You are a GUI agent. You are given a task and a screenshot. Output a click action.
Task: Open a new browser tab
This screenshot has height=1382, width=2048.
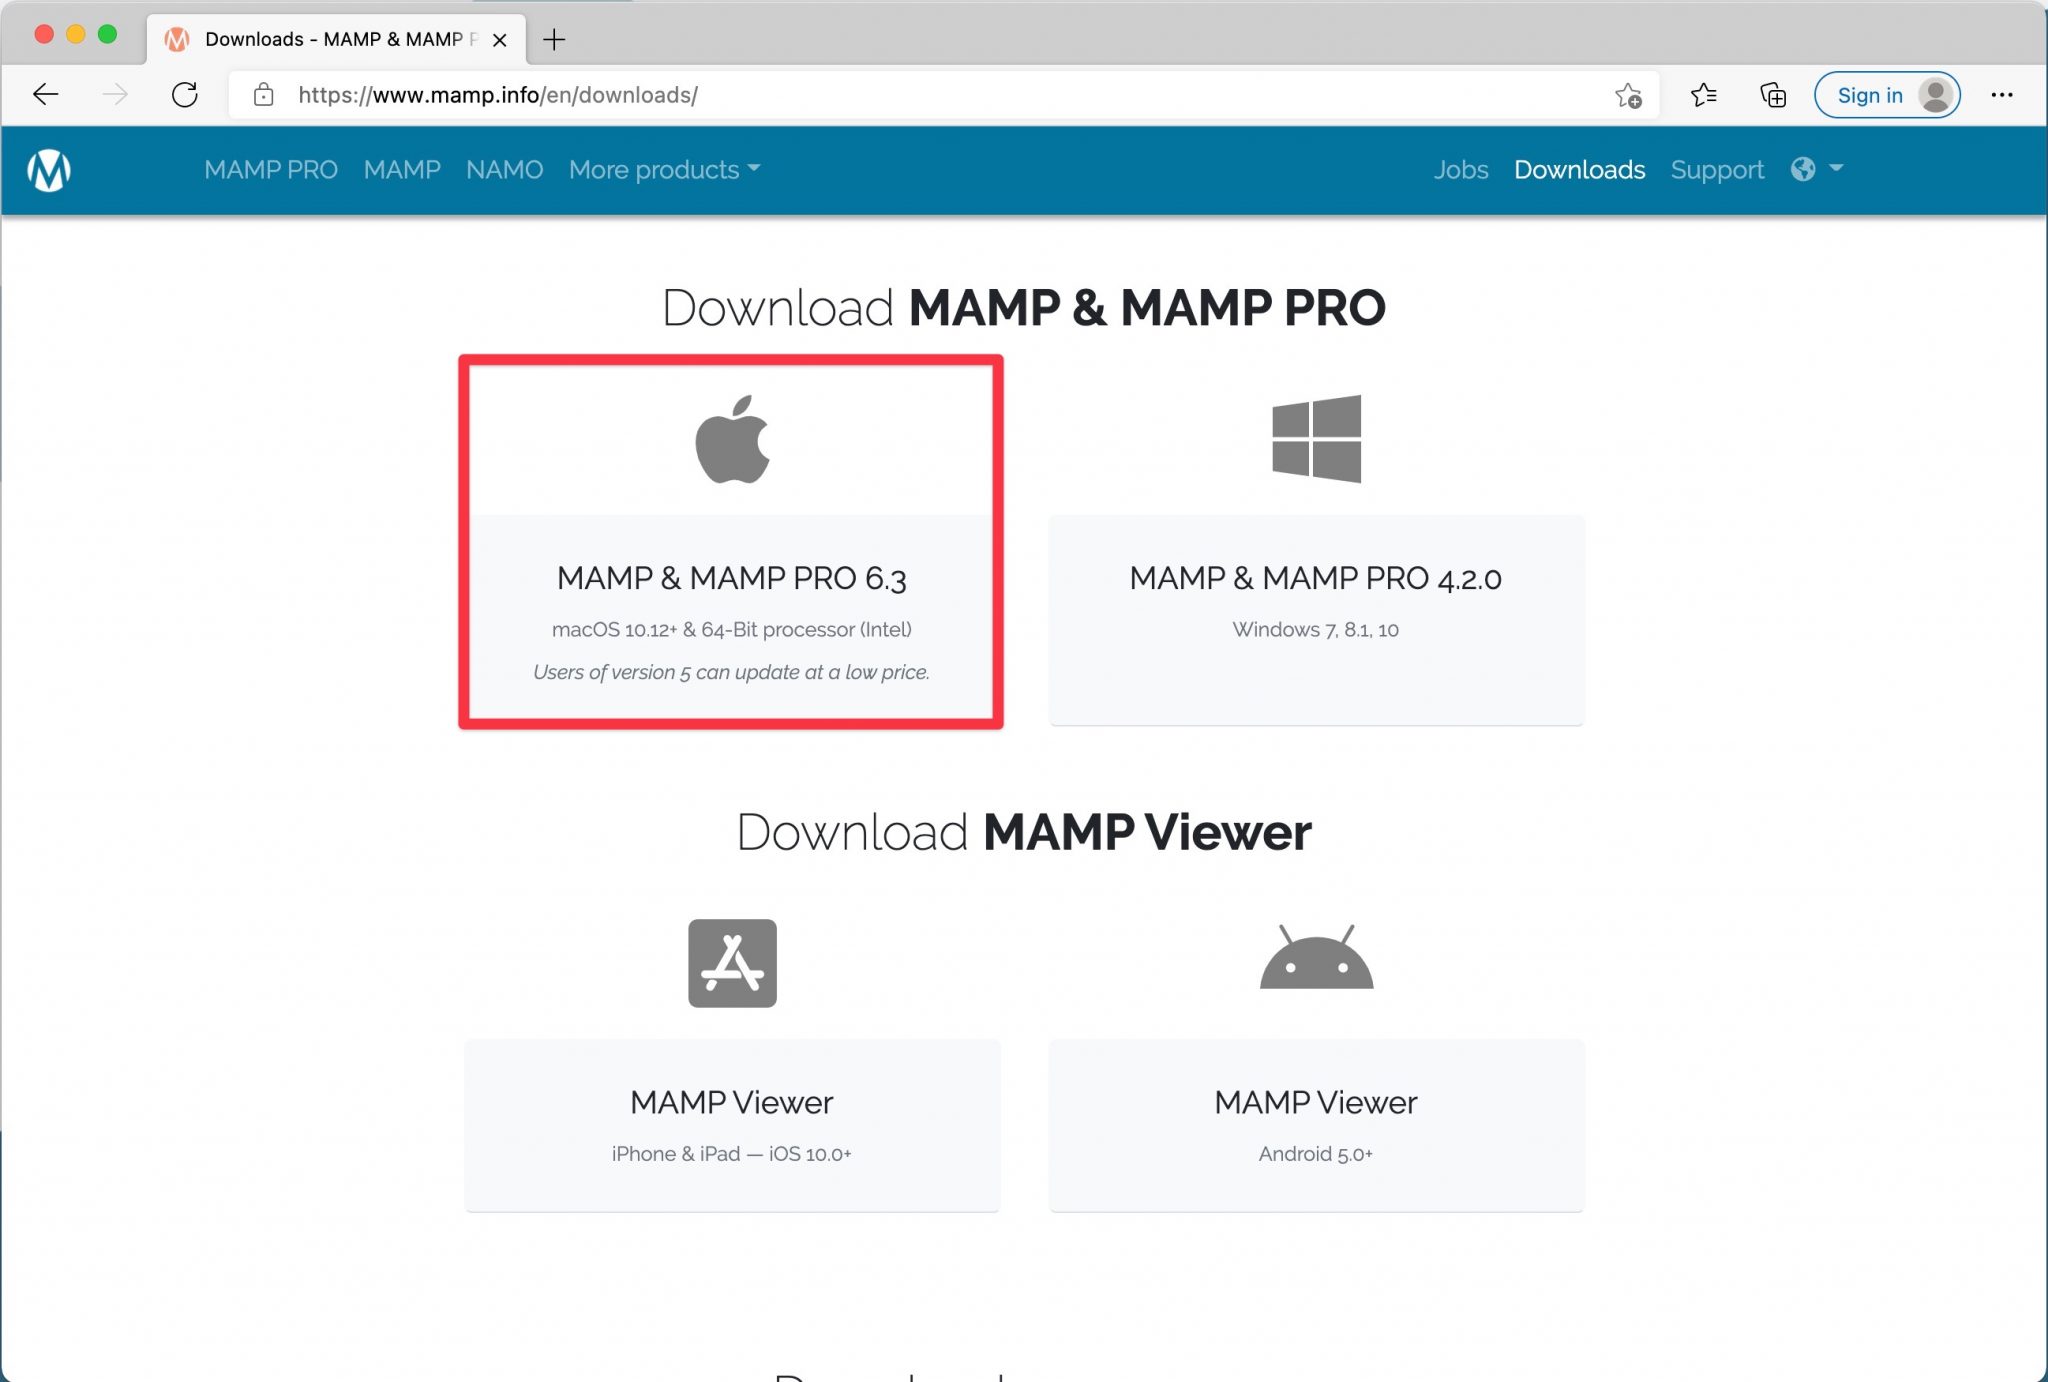coord(556,40)
